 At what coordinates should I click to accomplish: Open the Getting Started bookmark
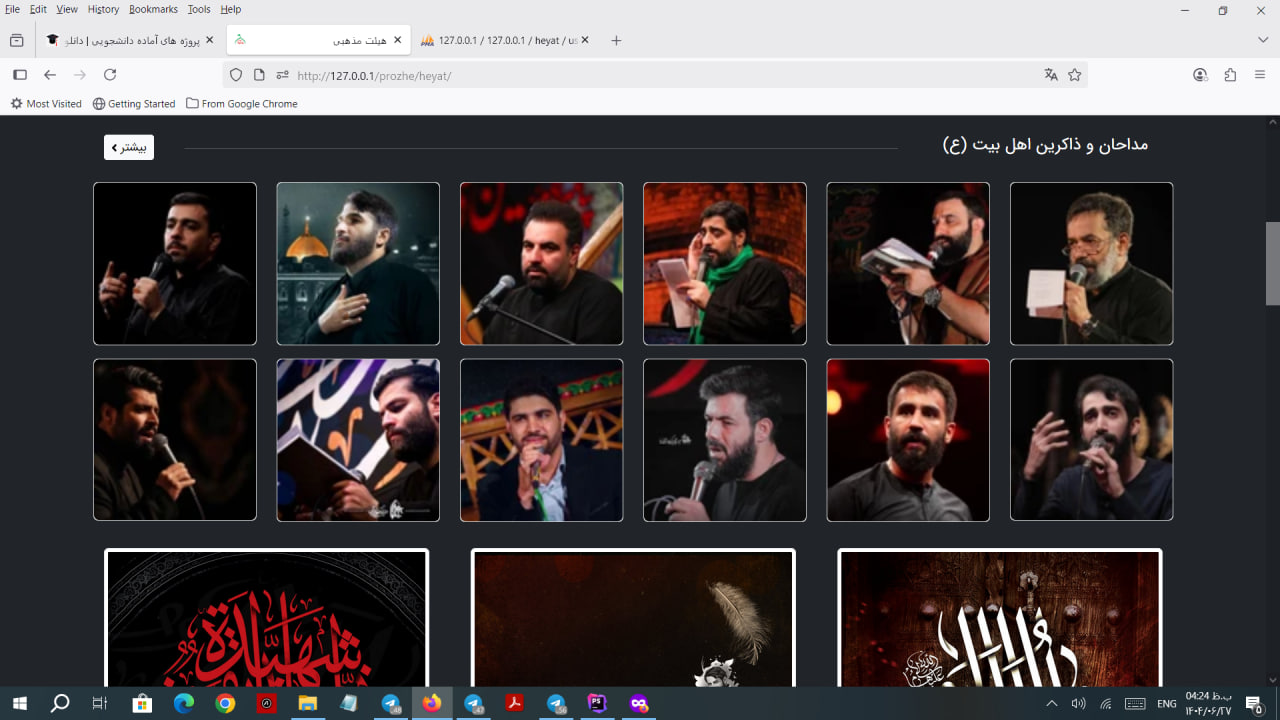(x=134, y=104)
